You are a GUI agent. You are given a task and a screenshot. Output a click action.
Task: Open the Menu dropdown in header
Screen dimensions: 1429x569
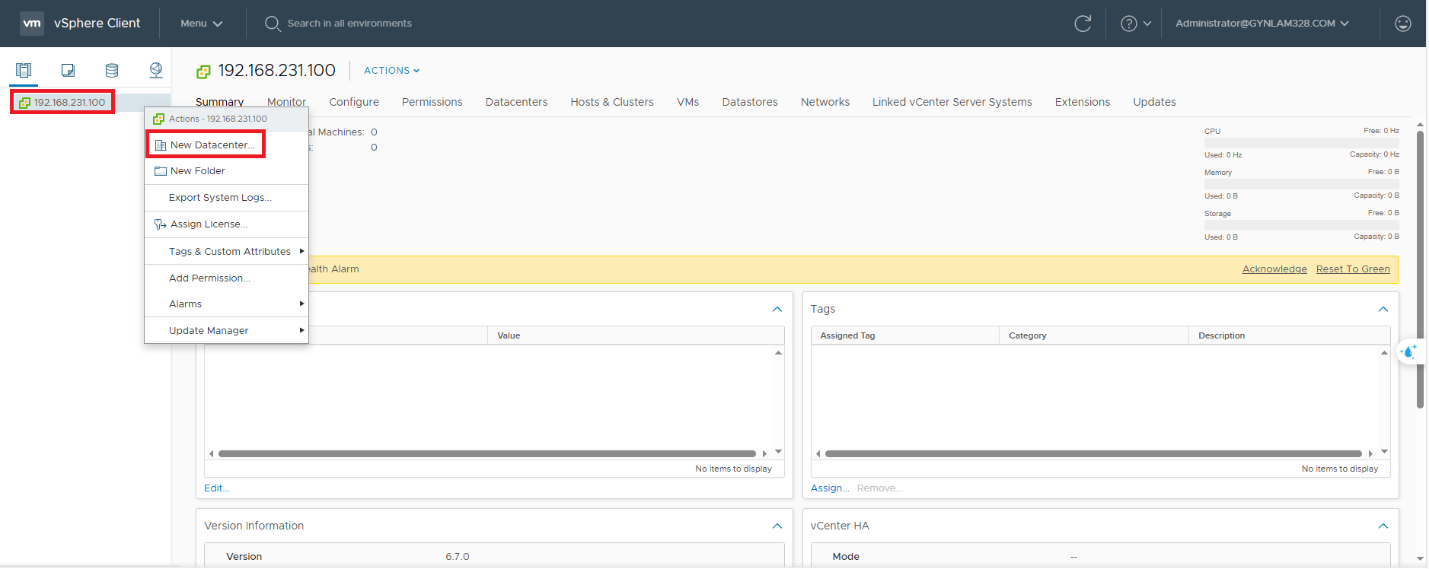(201, 23)
